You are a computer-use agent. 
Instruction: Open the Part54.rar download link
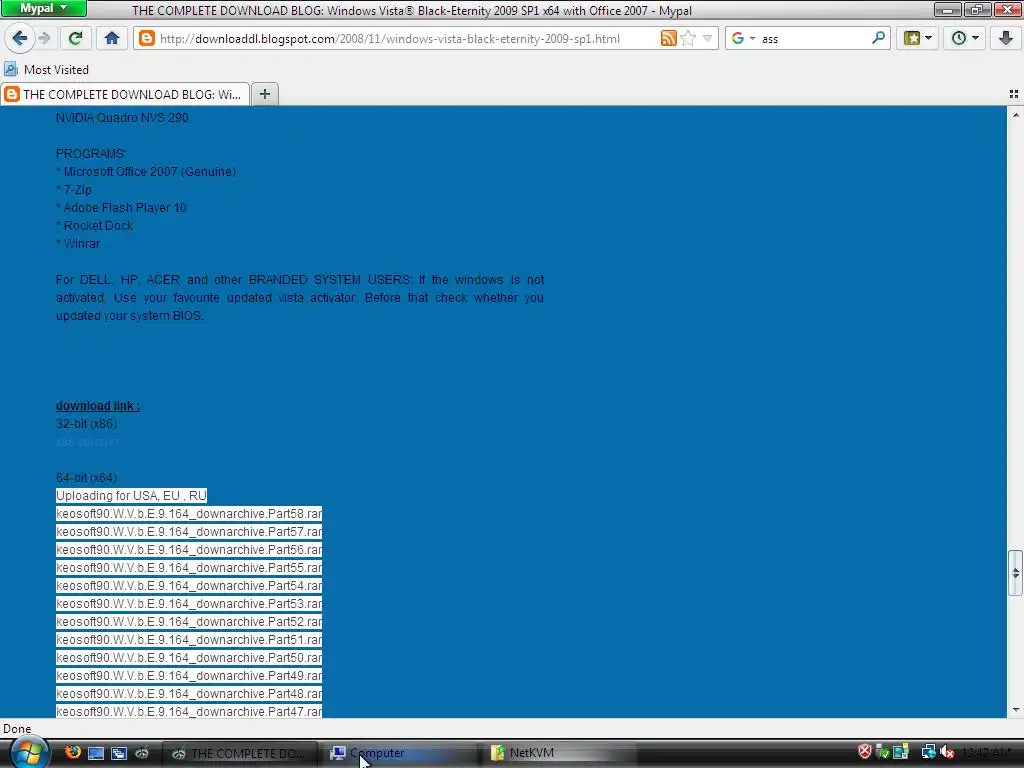pos(189,586)
